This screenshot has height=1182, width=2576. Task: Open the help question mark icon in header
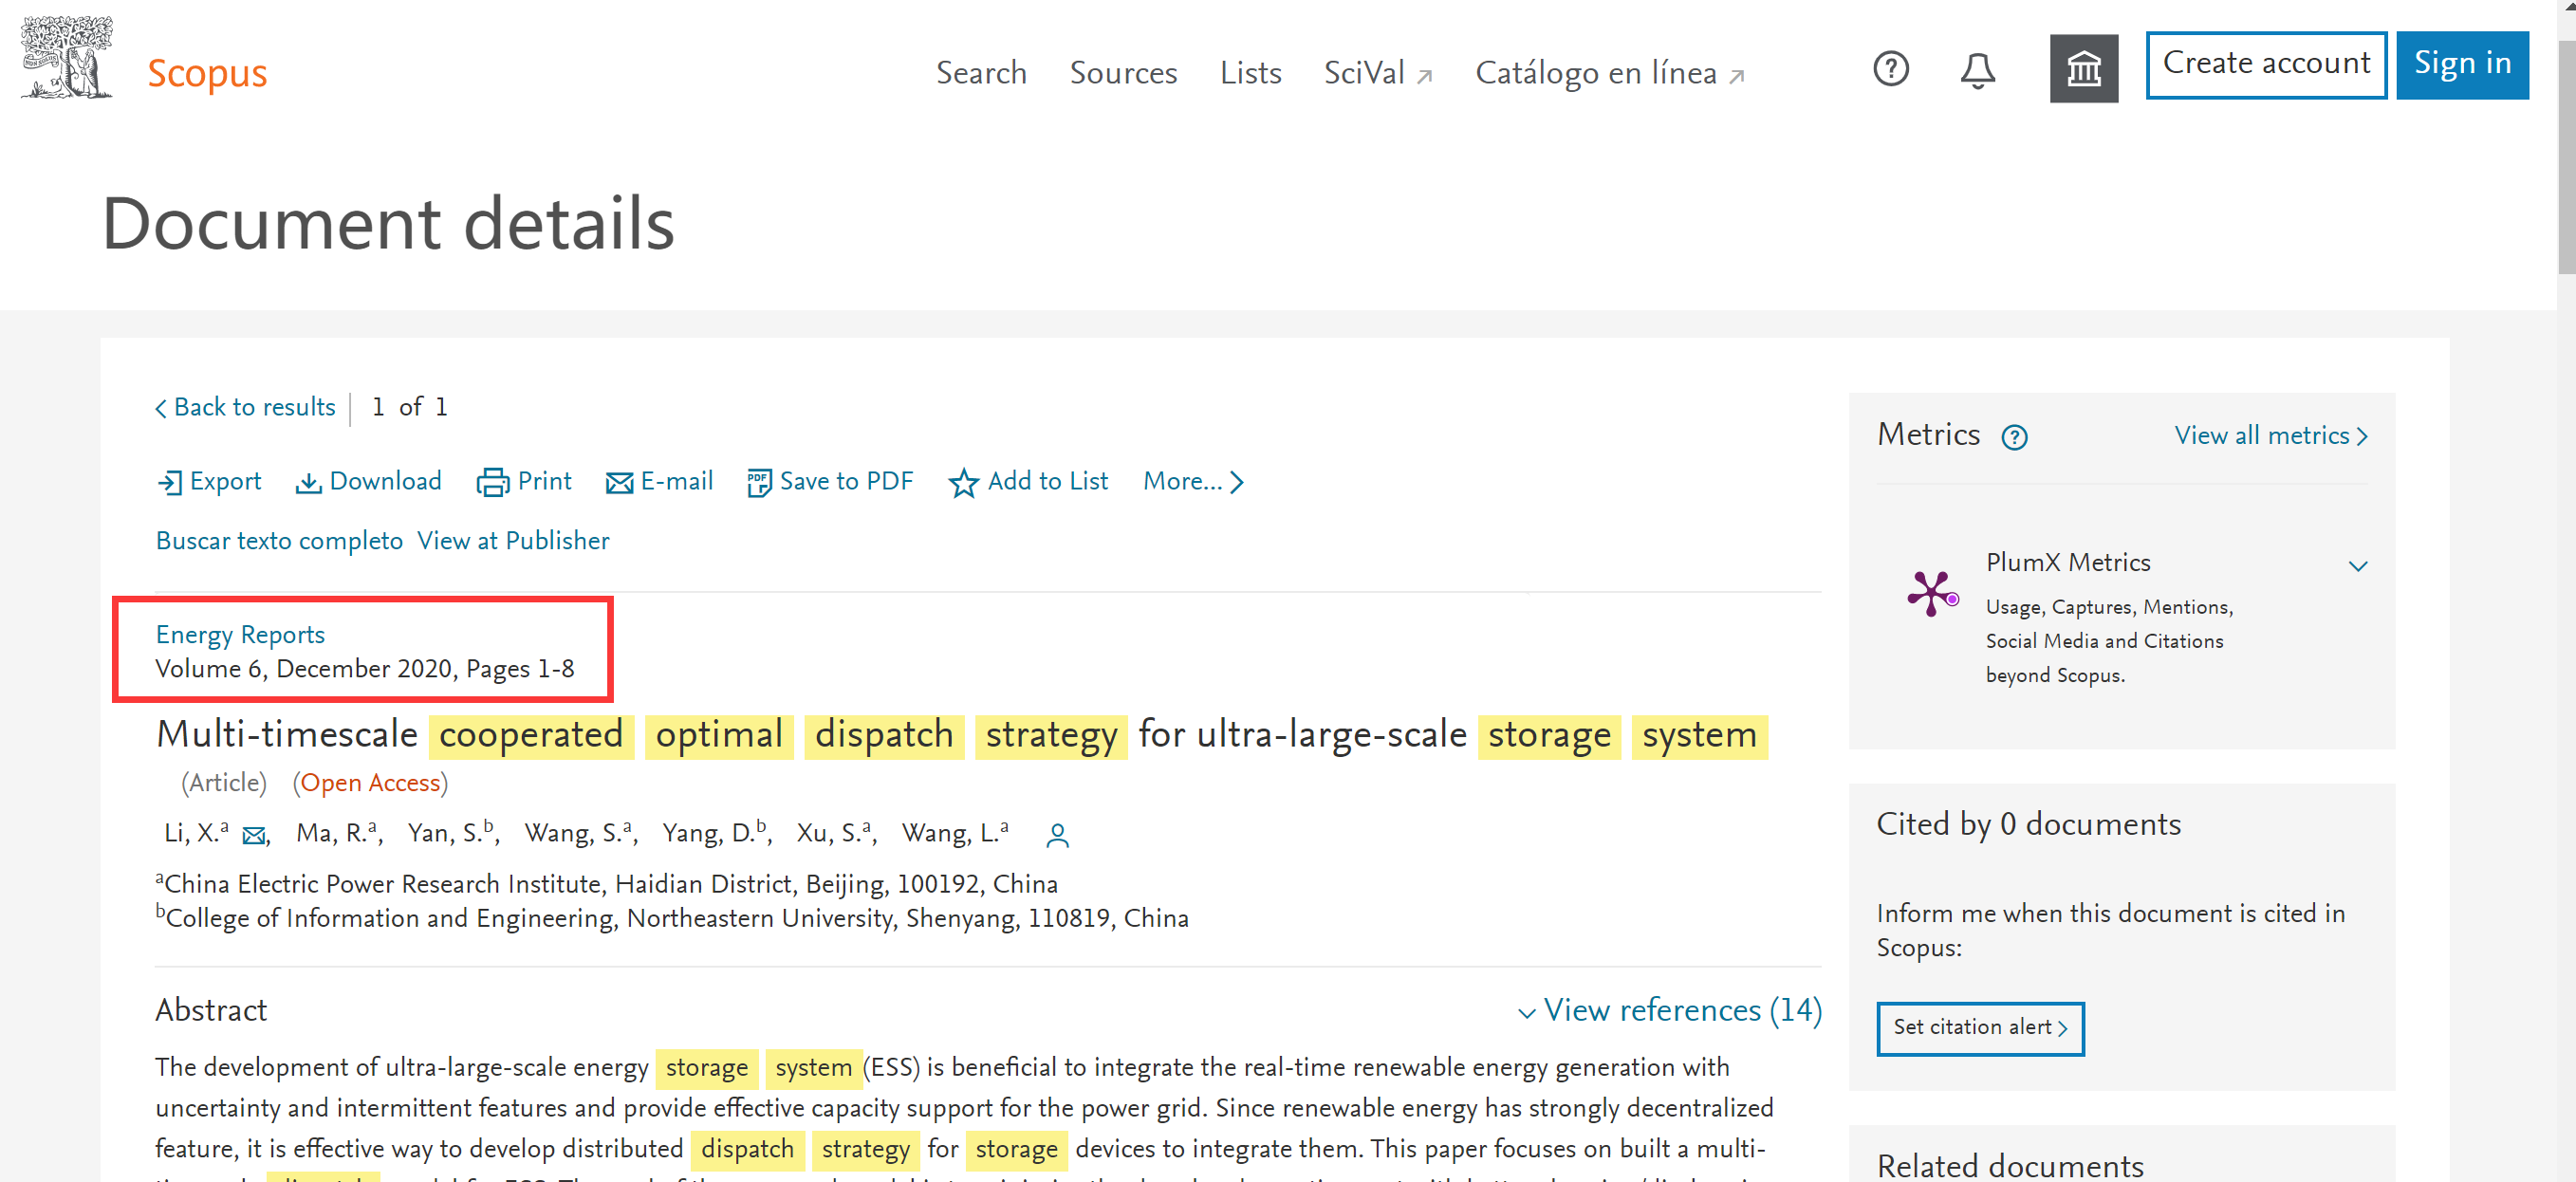[x=1890, y=69]
